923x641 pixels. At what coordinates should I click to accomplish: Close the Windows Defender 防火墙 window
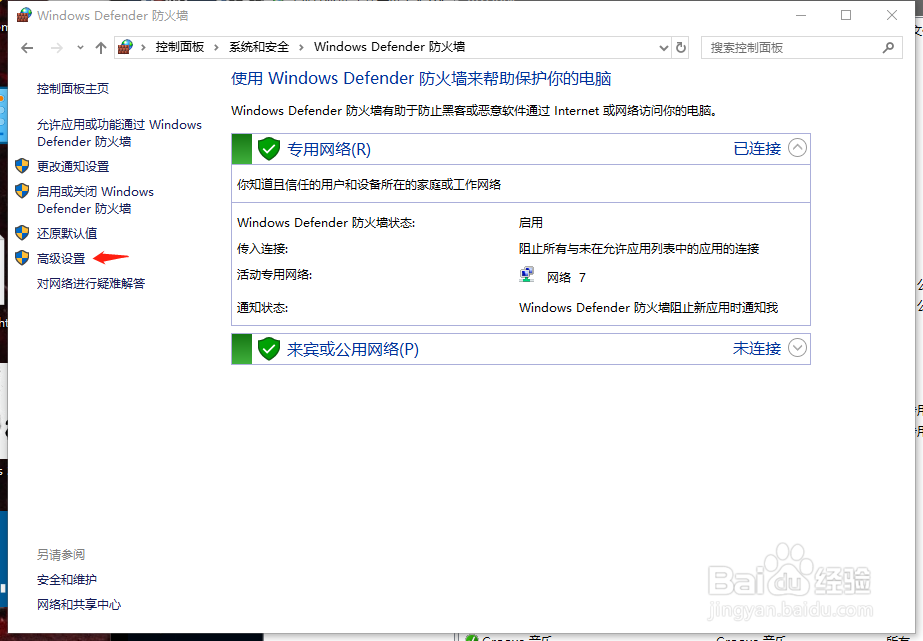[x=892, y=15]
